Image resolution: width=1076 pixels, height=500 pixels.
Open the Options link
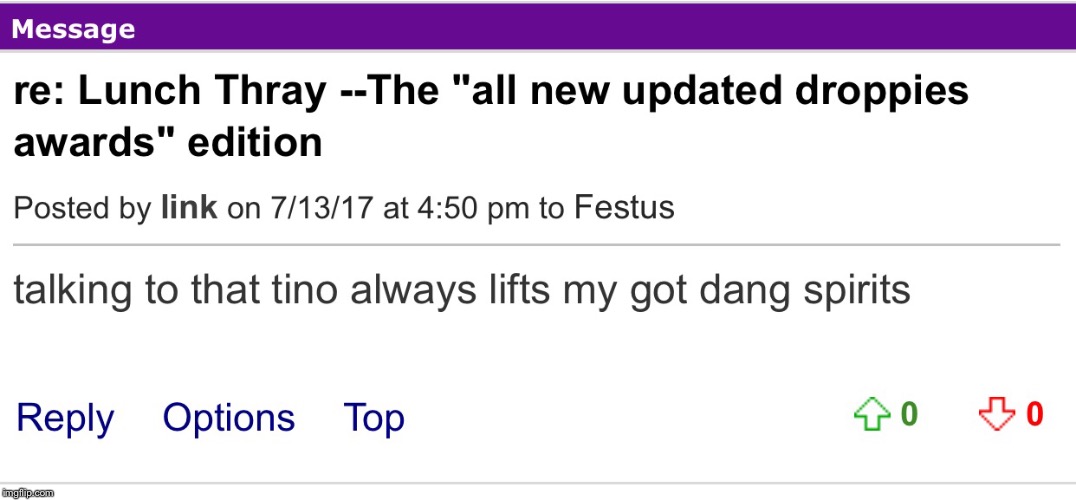pos(228,418)
